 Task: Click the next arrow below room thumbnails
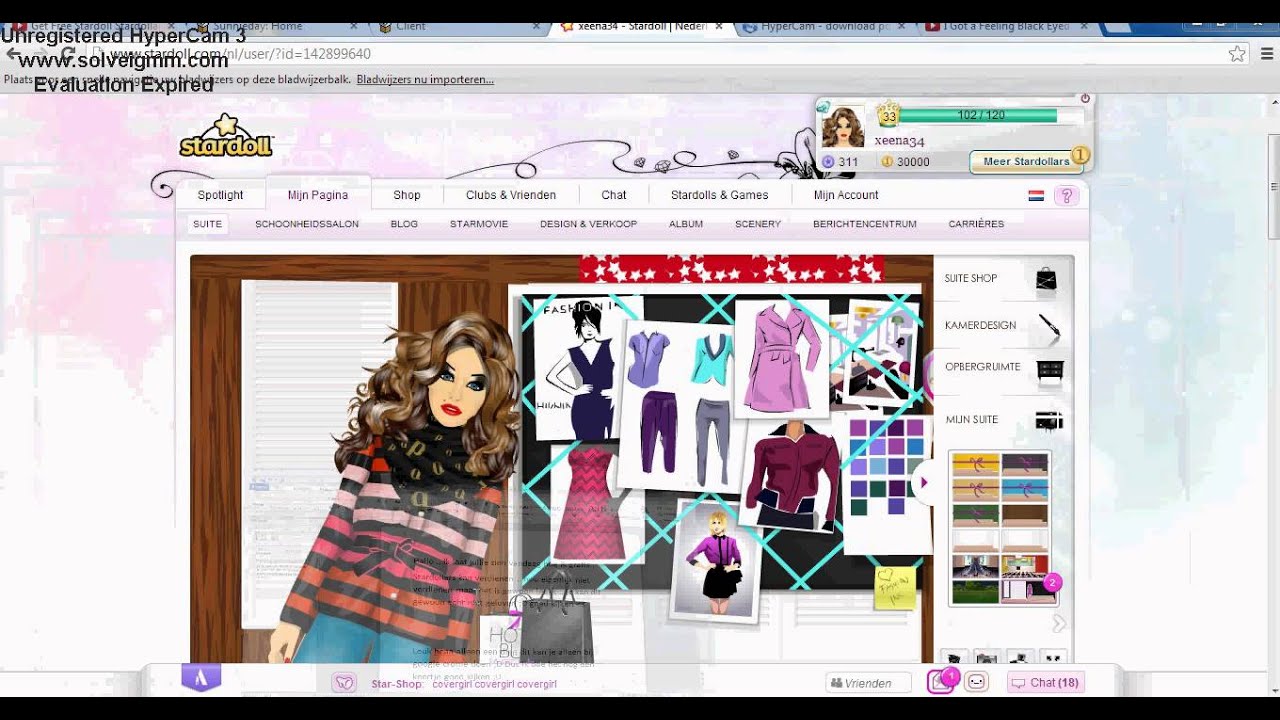point(1058,624)
